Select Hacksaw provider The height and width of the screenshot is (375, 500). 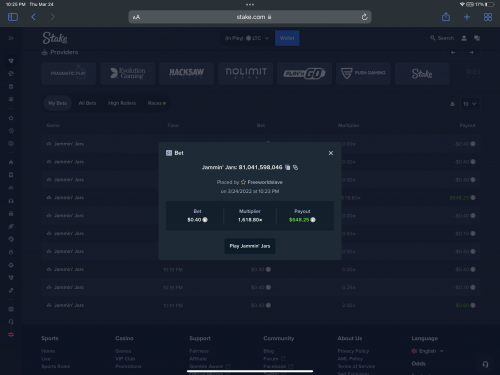(186, 73)
